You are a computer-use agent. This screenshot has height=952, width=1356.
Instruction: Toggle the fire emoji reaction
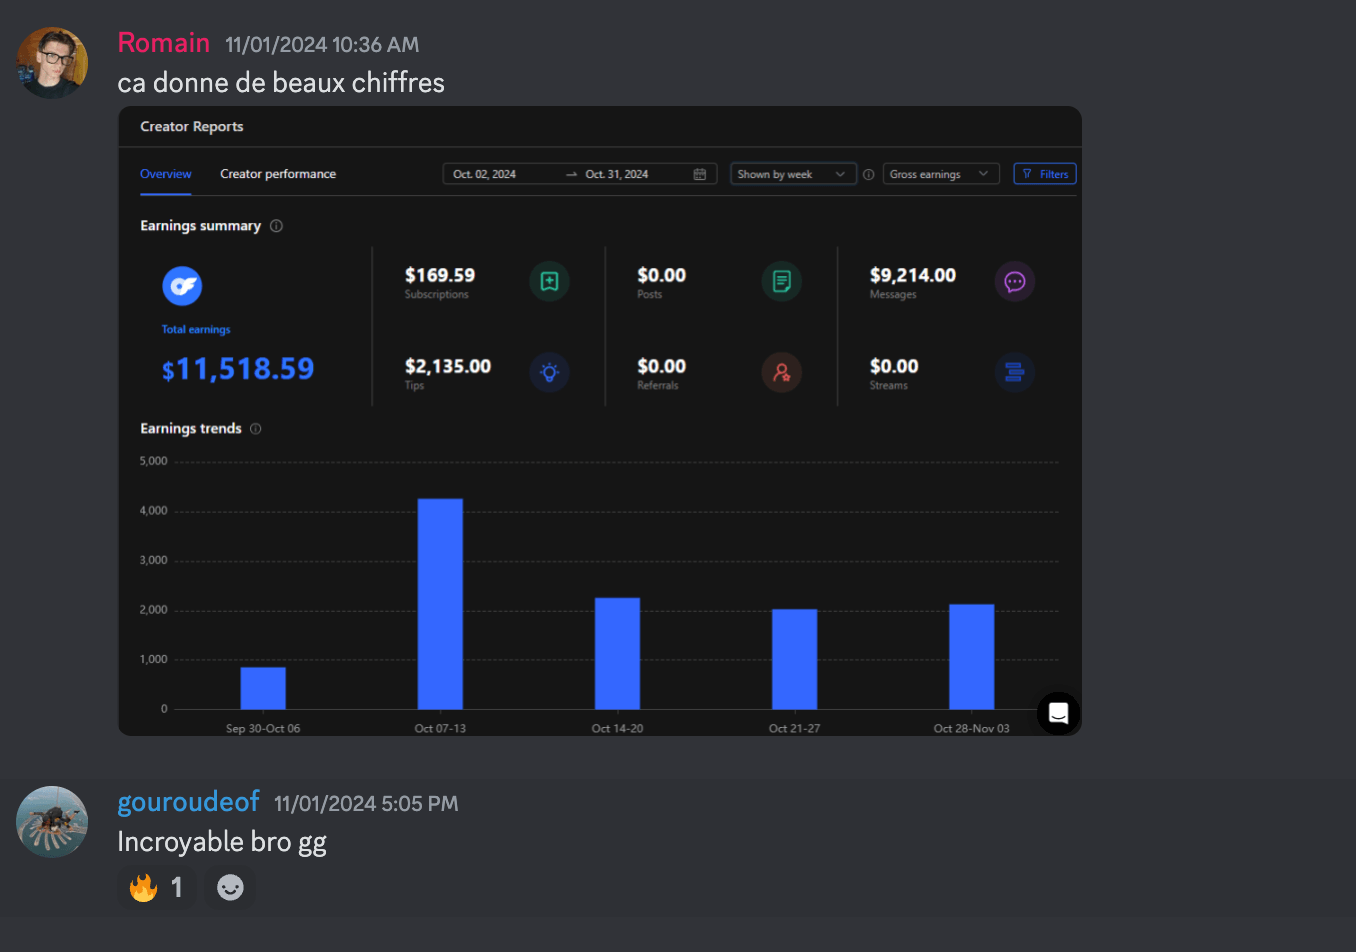[x=157, y=888]
